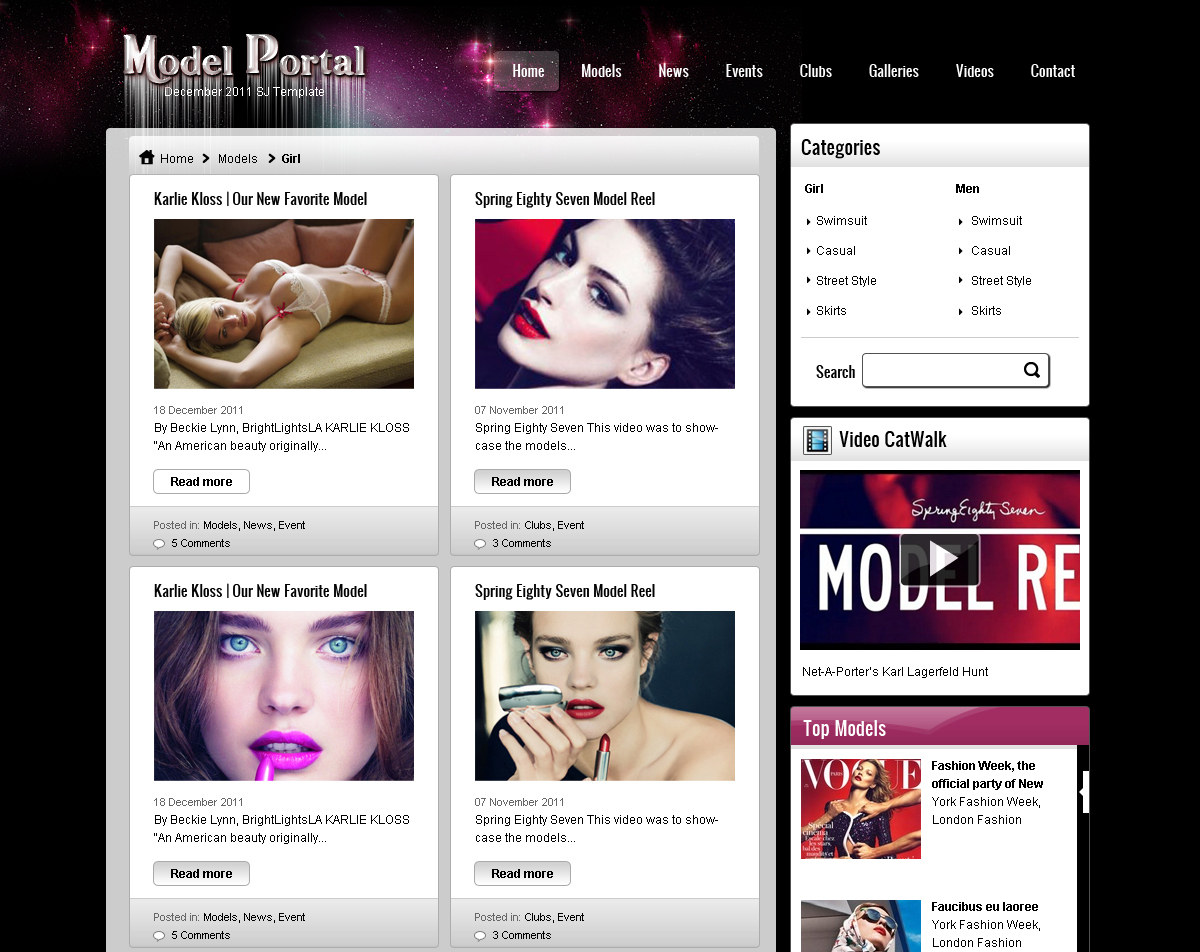Image resolution: width=1200 pixels, height=952 pixels.
Task: Select Casual under Girl category
Action: (836, 251)
